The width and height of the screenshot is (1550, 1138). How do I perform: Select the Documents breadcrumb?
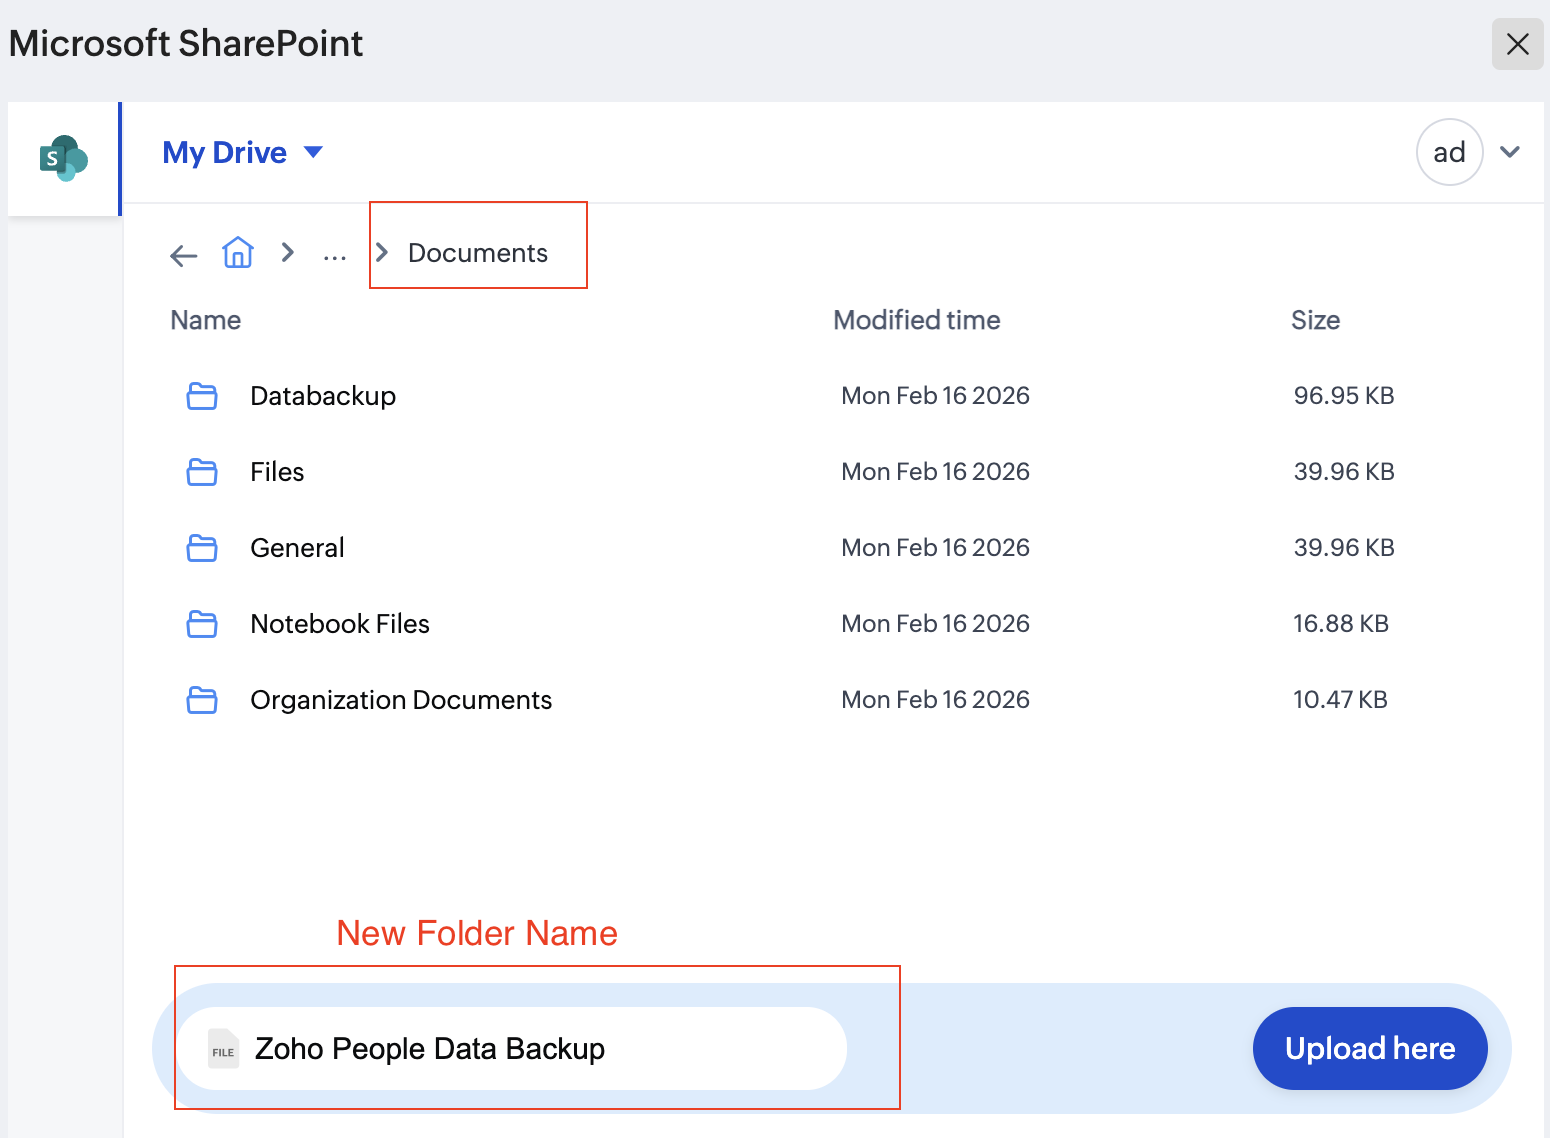[477, 253]
